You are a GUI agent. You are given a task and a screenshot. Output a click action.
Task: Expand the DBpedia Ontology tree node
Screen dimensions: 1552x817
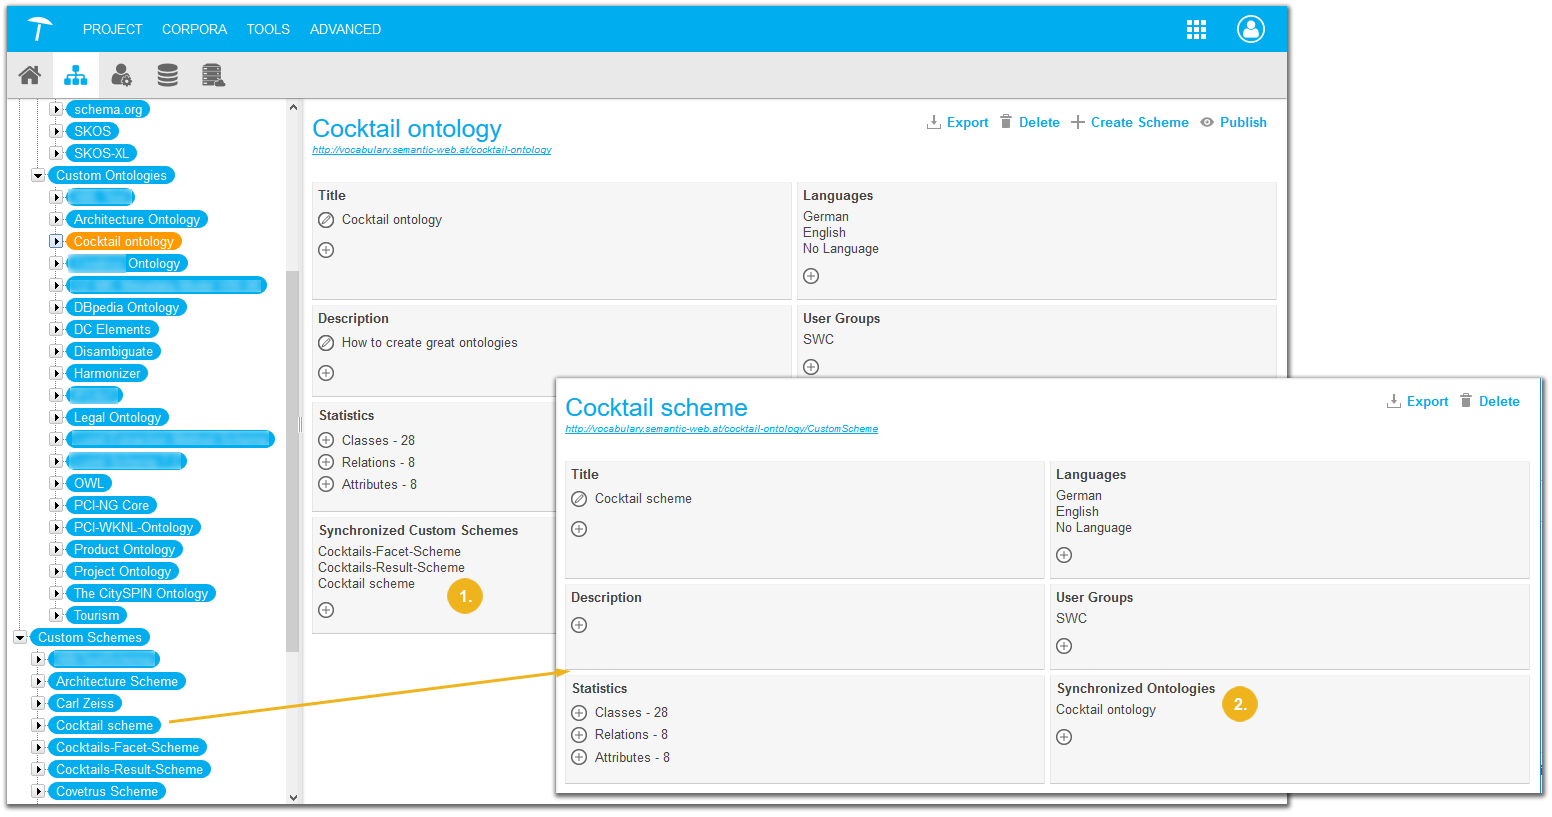(57, 308)
